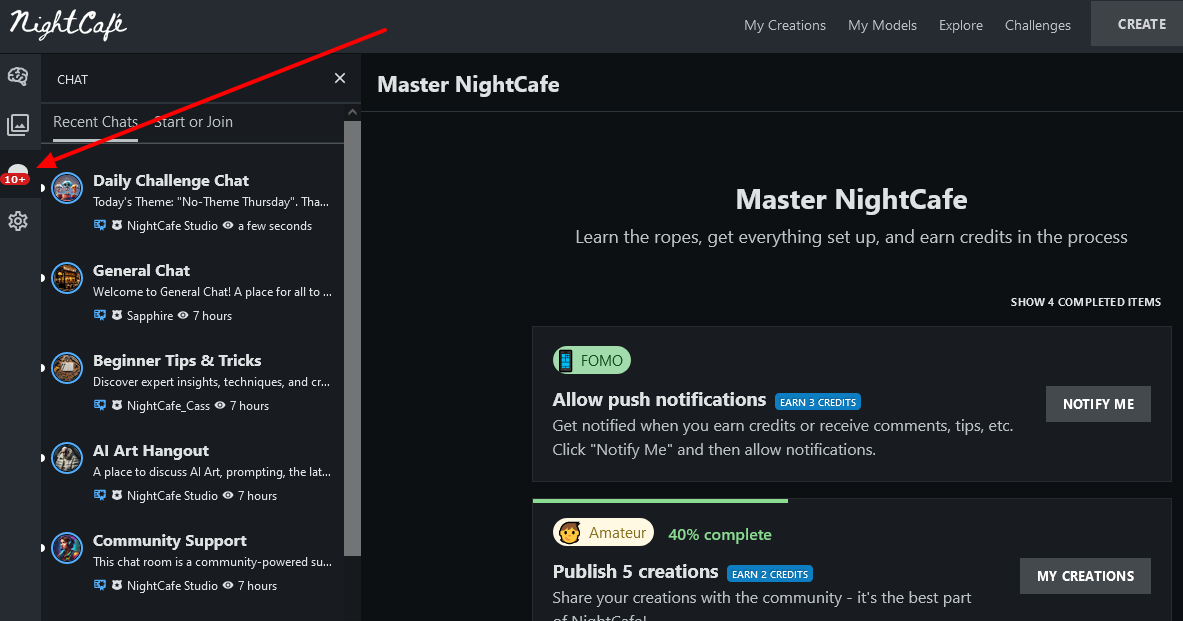Click the NOTIFY ME button

1098,404
